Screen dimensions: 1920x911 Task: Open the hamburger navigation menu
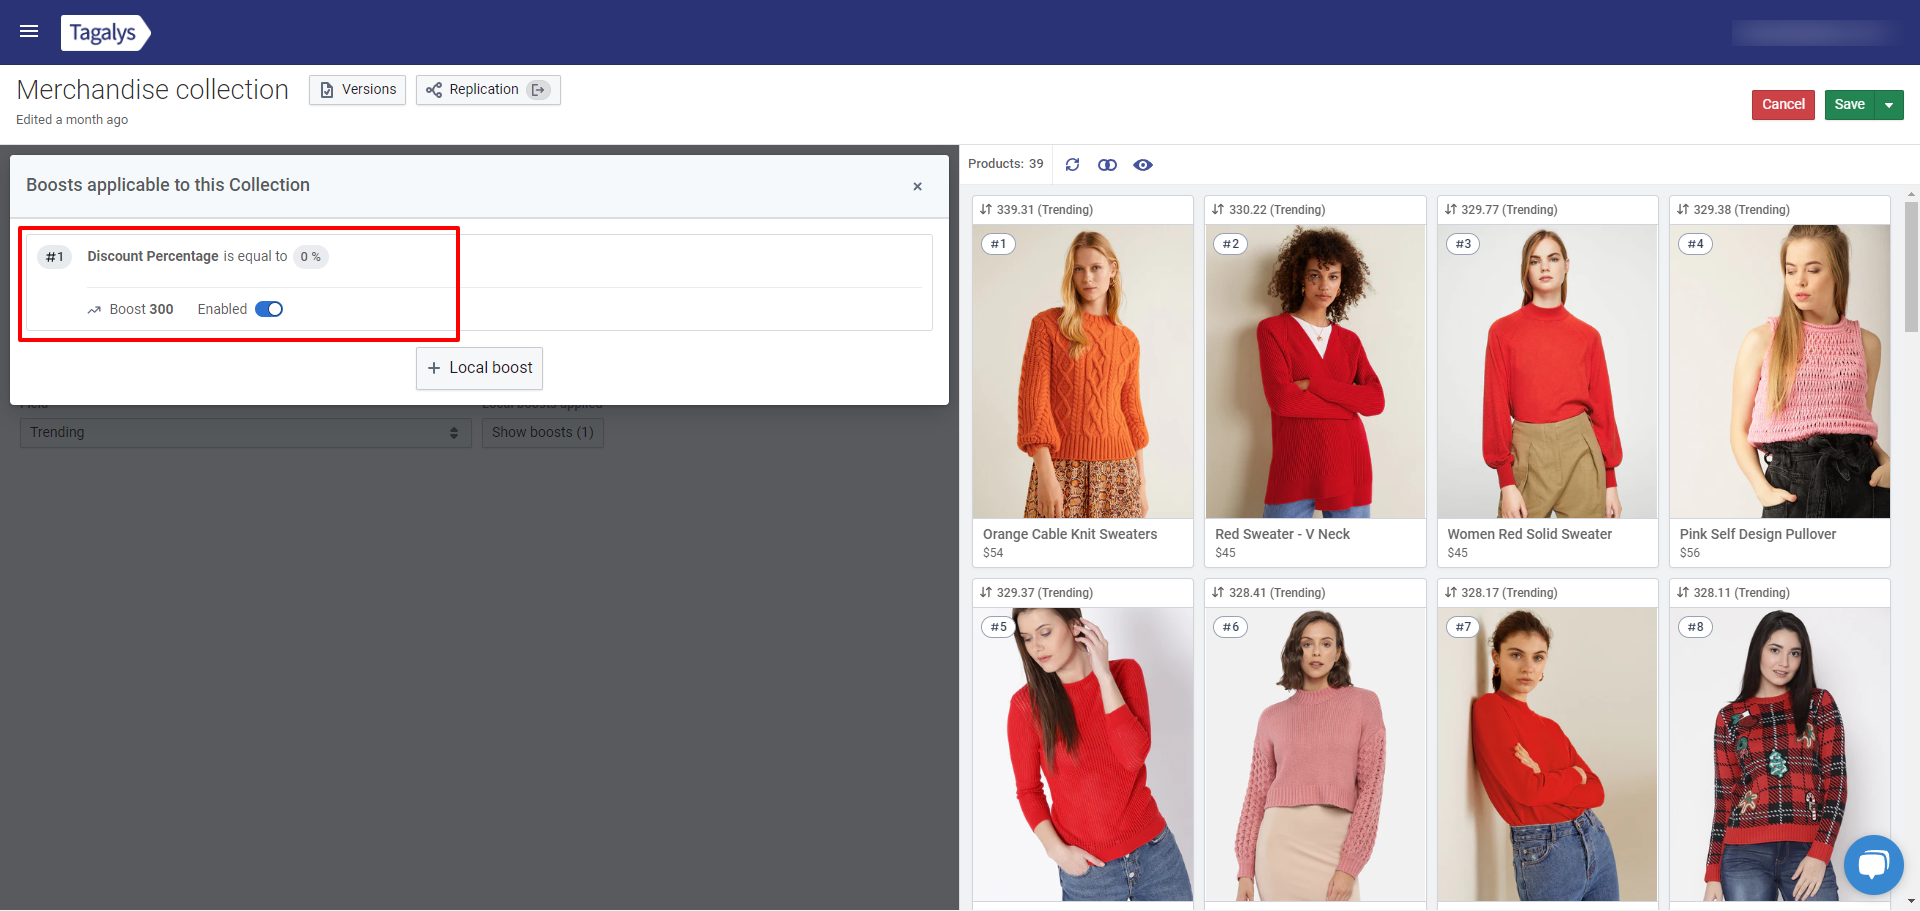29,32
